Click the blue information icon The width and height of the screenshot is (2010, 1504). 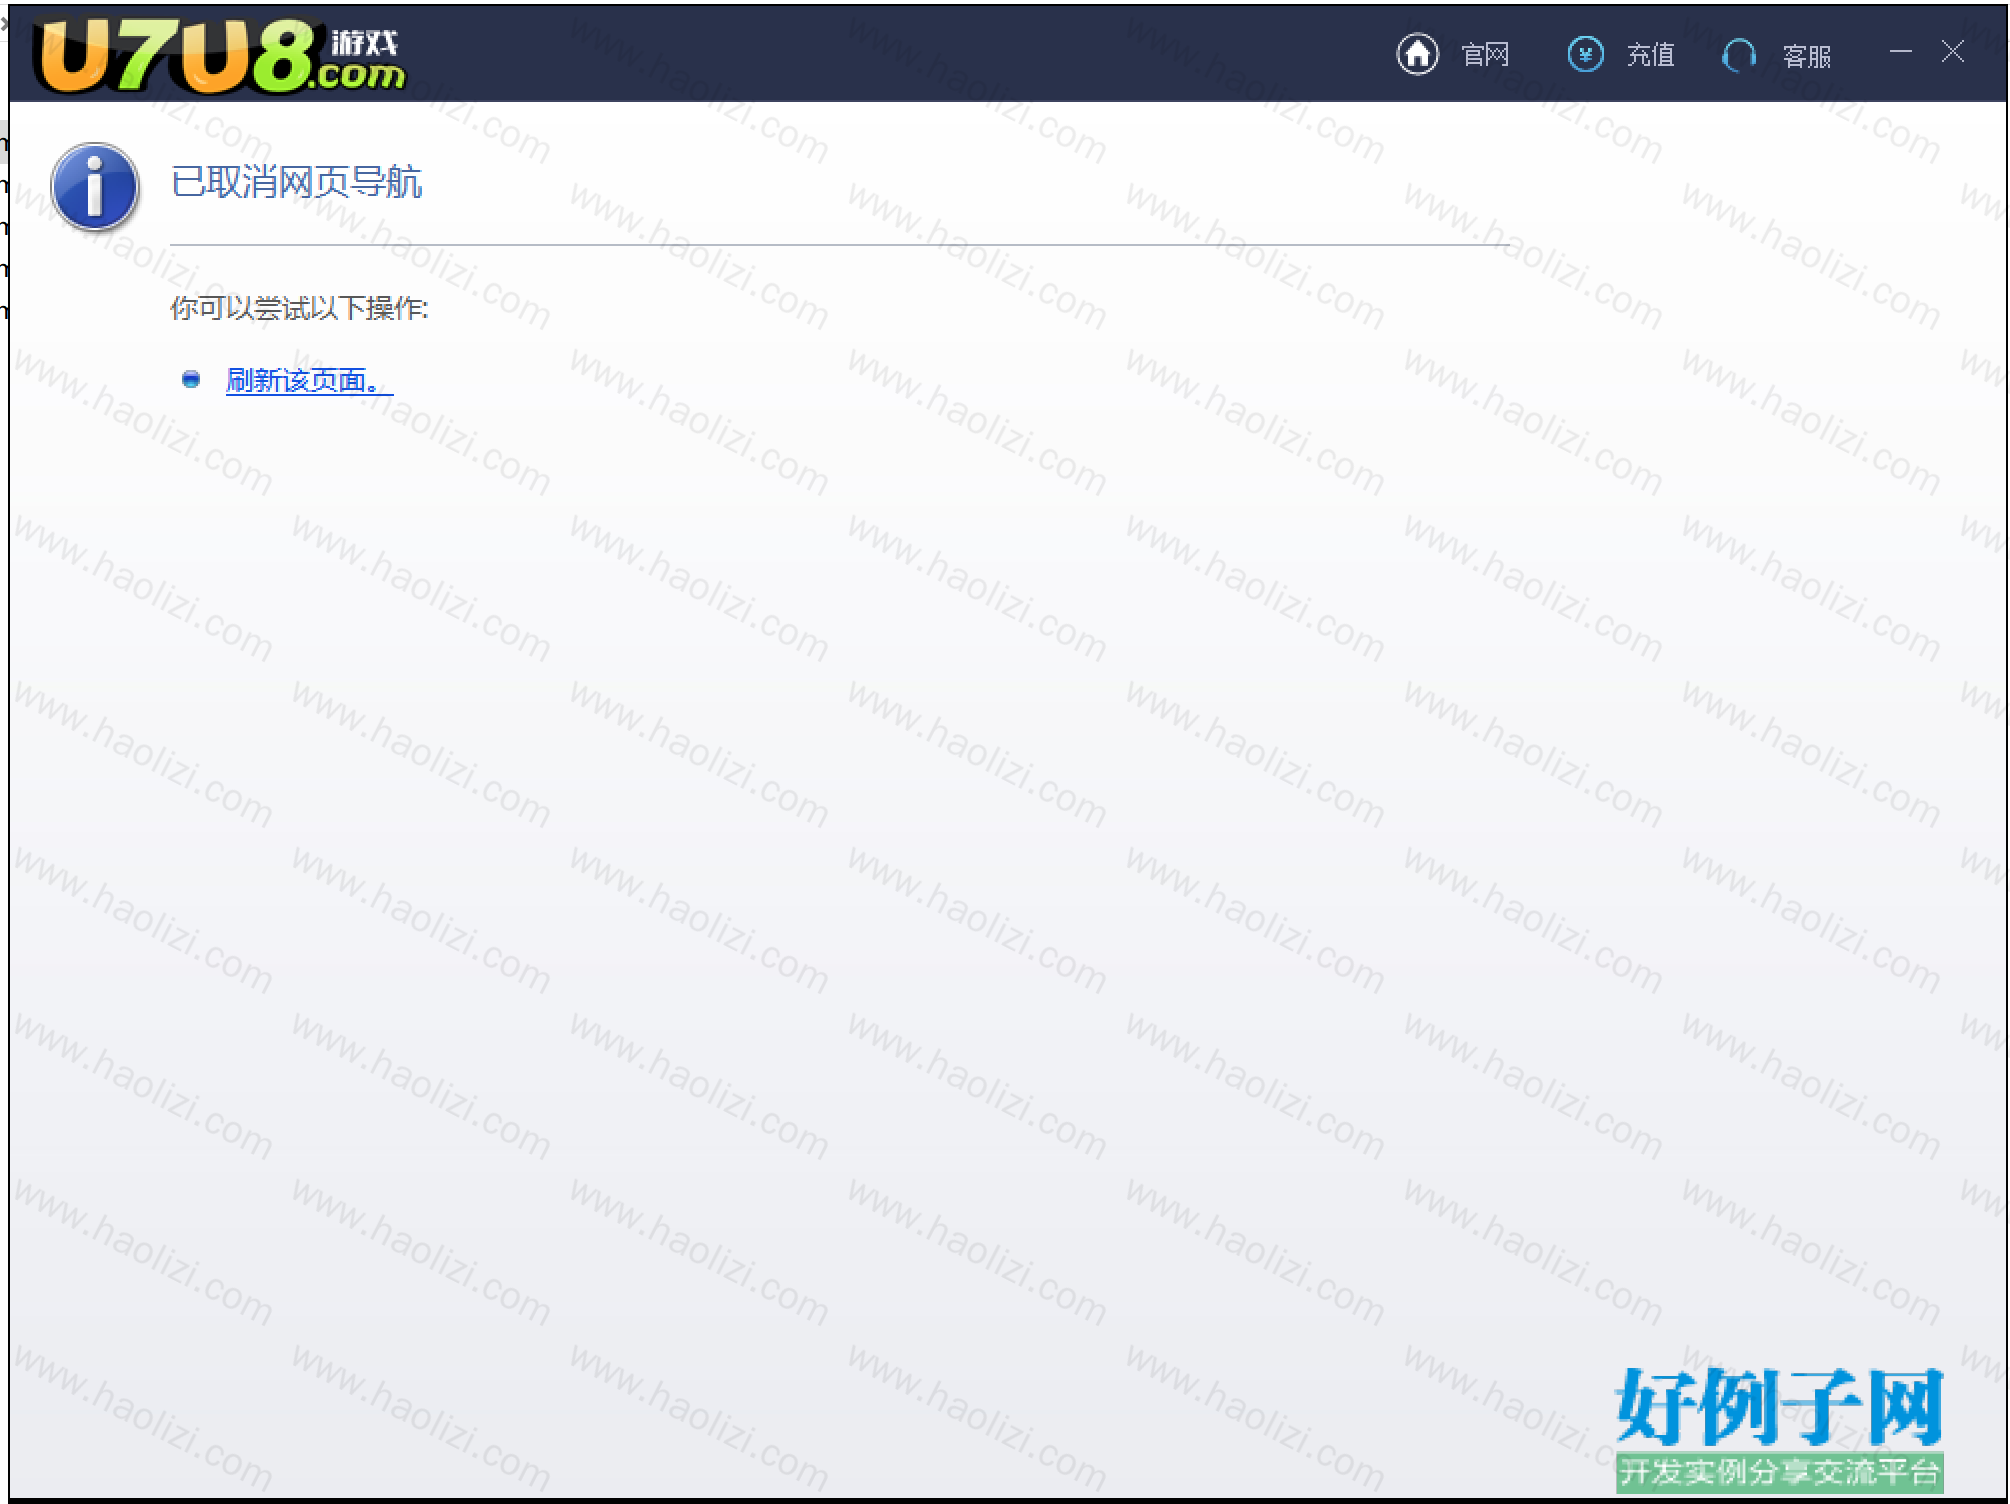[x=95, y=187]
